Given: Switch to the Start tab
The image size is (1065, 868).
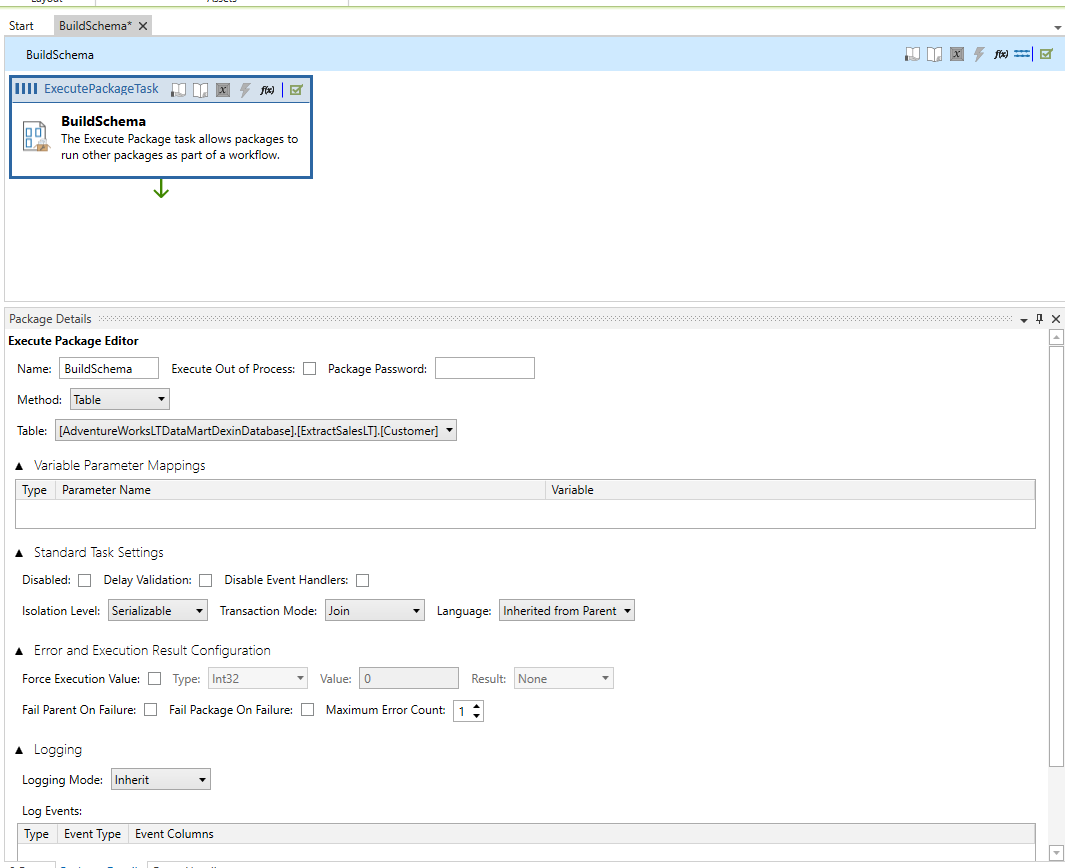Looking at the screenshot, I should pos(21,26).
